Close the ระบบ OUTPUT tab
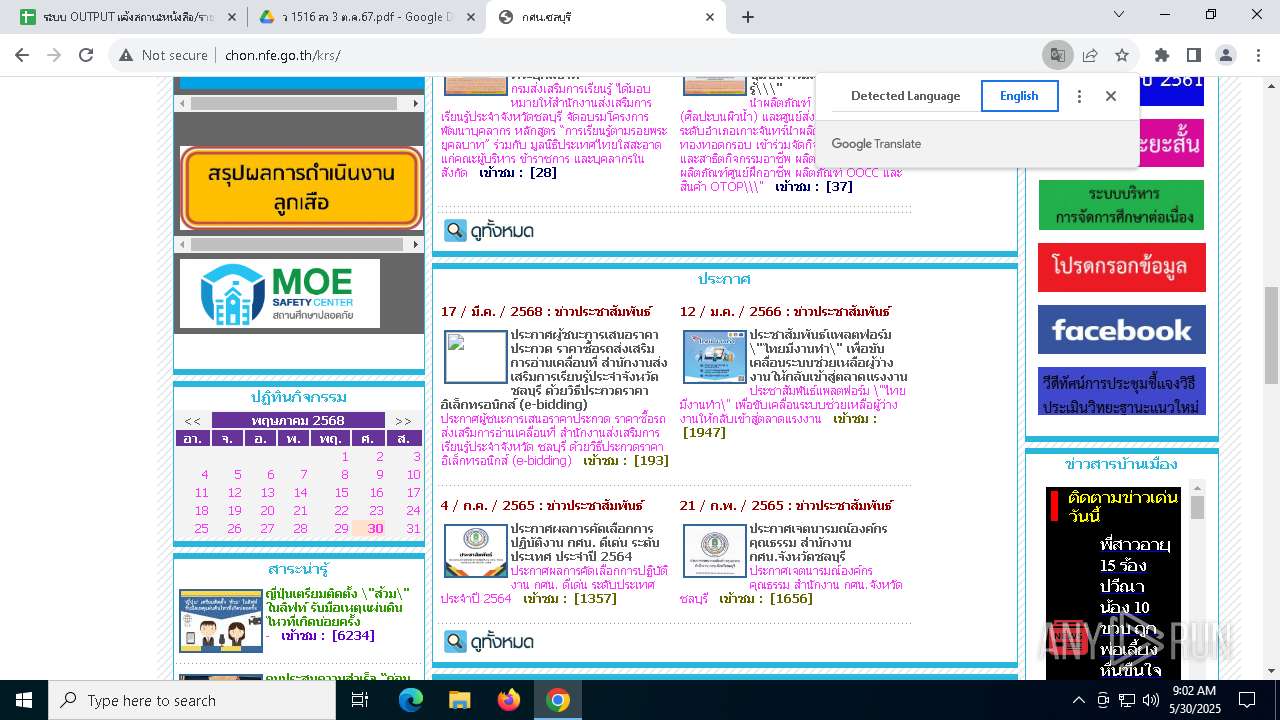The height and width of the screenshot is (720, 1280). tap(232, 17)
